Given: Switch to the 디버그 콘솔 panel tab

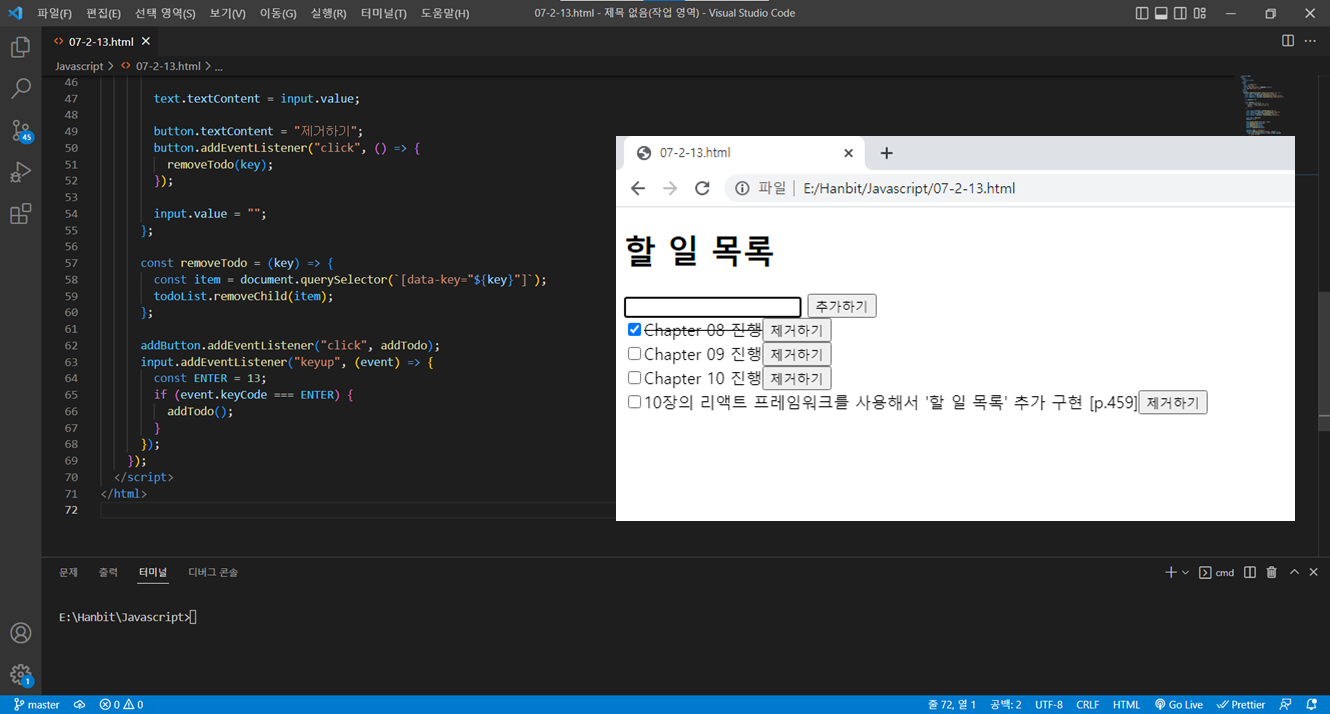Looking at the screenshot, I should coord(213,572).
